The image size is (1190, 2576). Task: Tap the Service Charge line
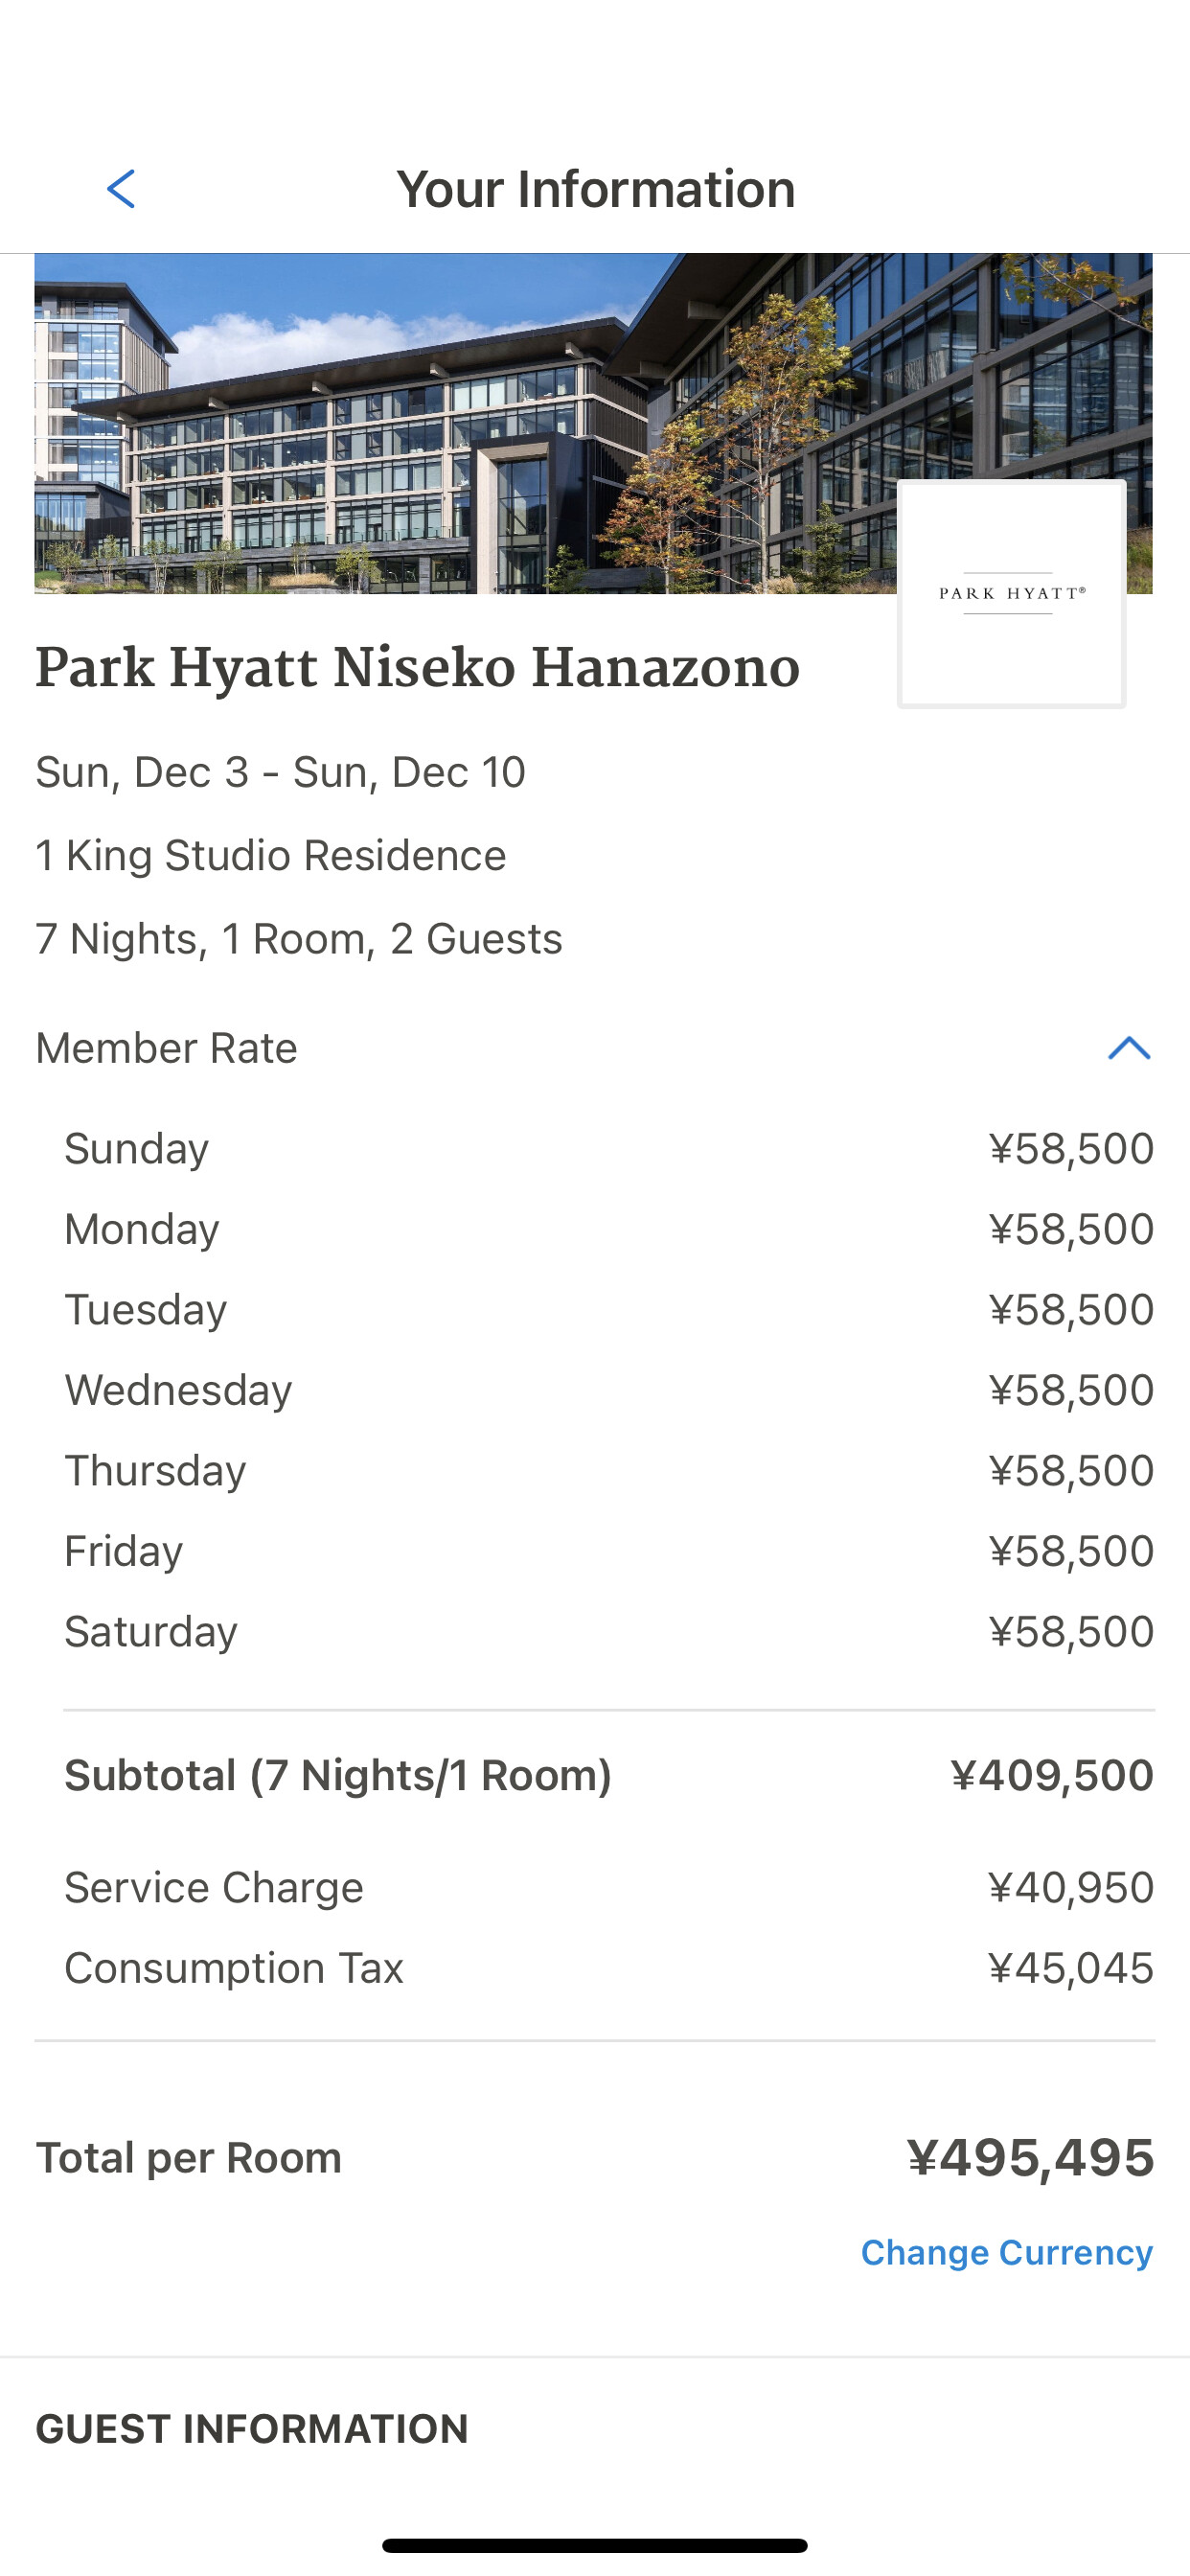pyautogui.click(x=608, y=1887)
